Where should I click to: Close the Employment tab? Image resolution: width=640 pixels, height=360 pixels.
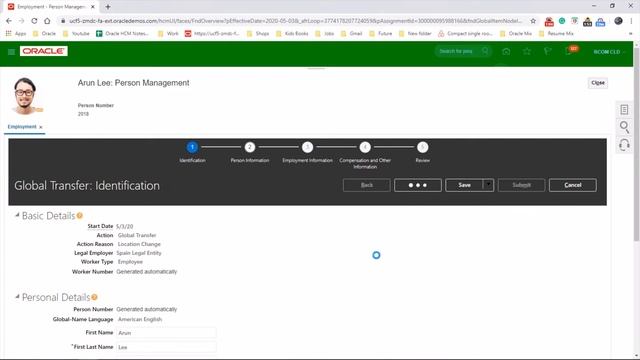(x=41, y=127)
